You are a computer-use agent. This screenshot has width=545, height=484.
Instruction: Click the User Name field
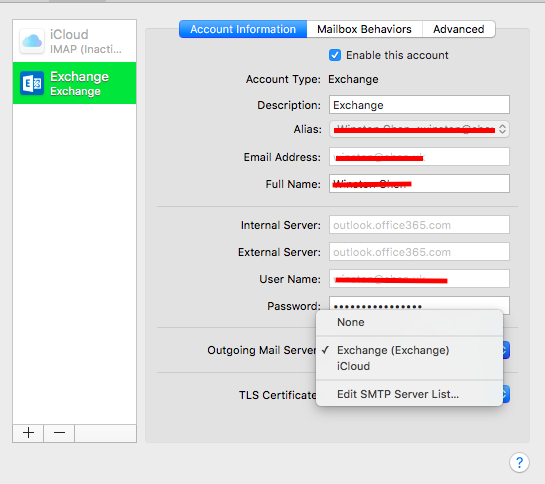point(419,279)
